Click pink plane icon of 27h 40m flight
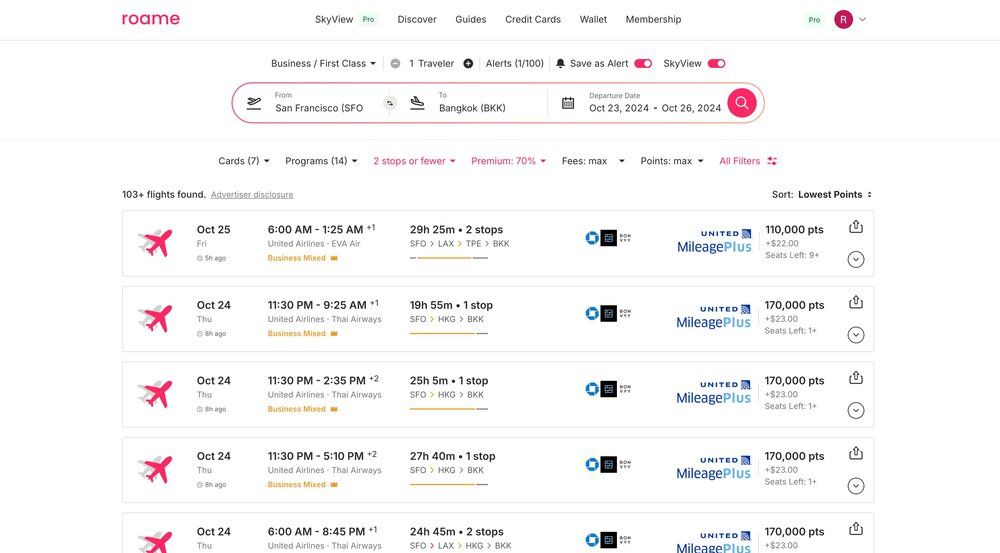 [x=156, y=469]
